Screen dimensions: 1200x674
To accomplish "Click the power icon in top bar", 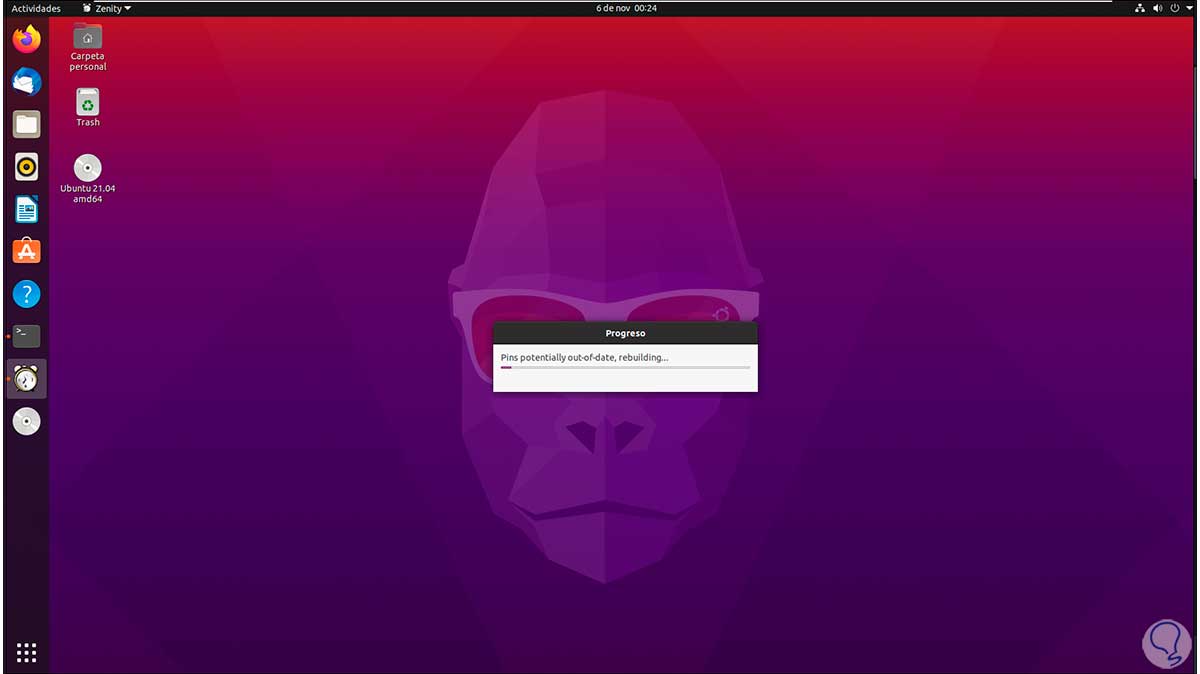I will click(1174, 8).
